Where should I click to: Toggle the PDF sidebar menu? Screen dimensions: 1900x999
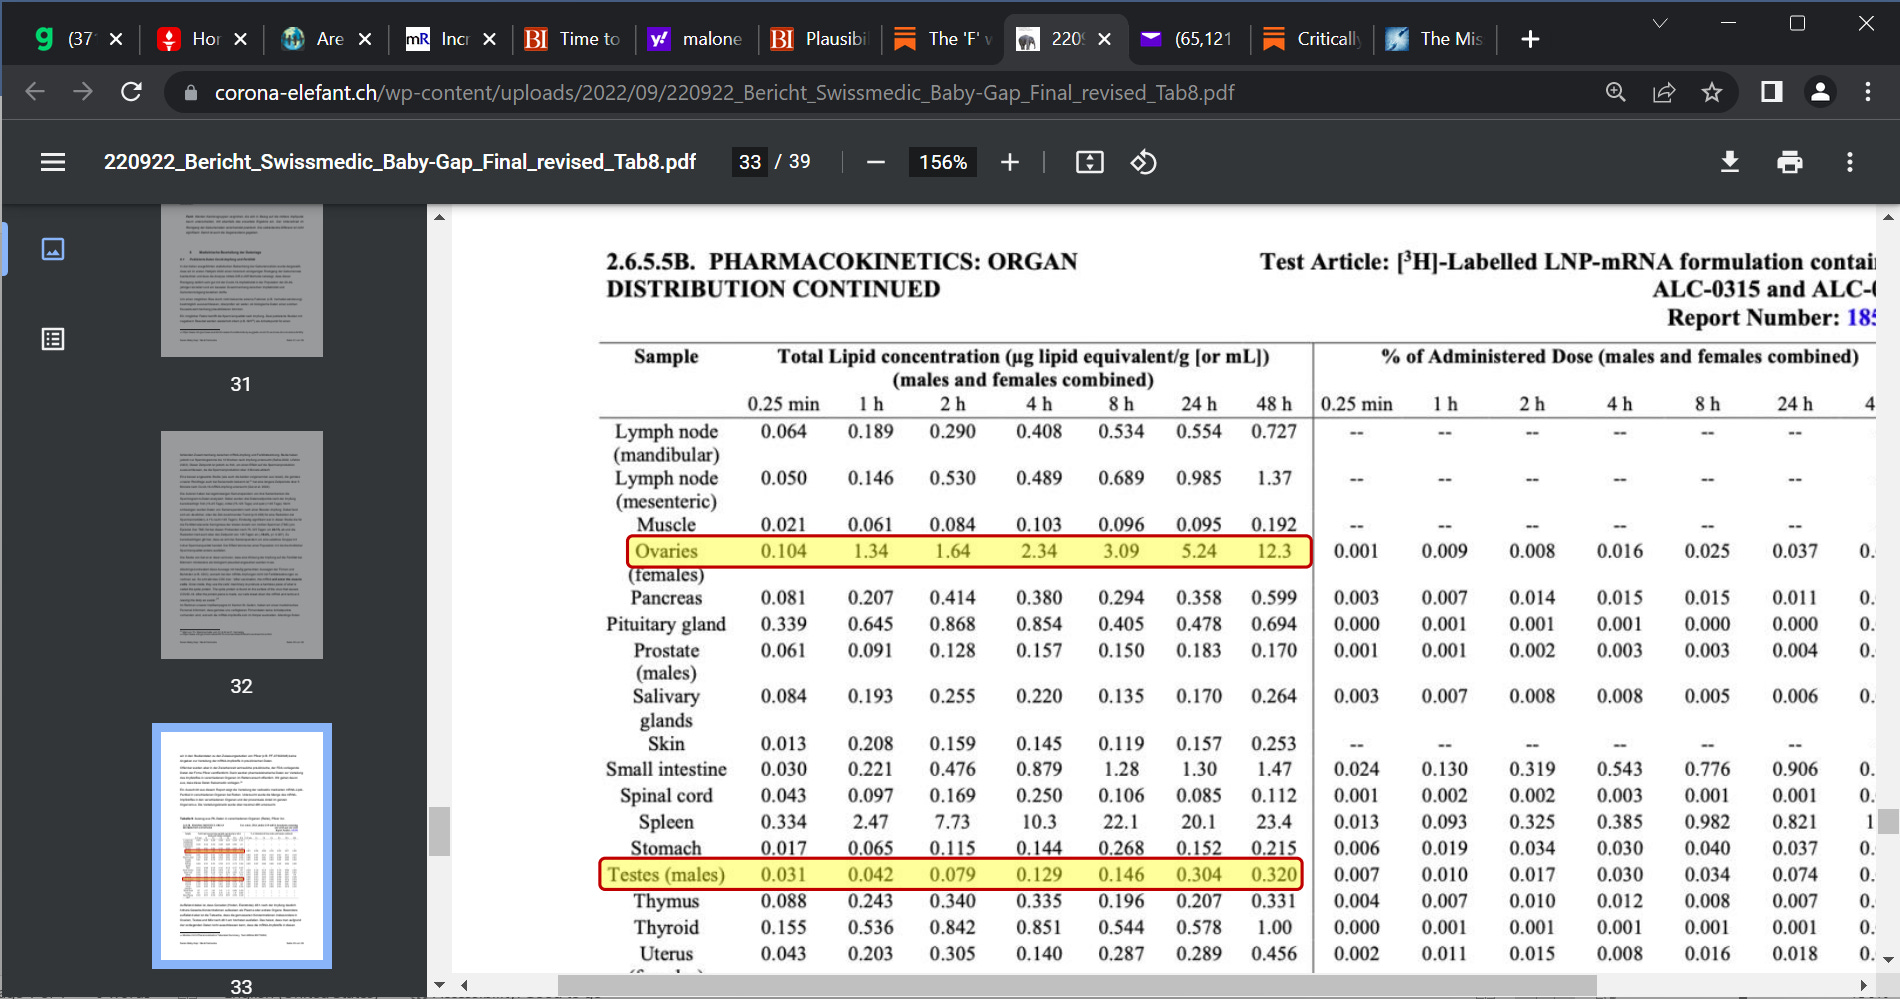pyautogui.click(x=53, y=162)
